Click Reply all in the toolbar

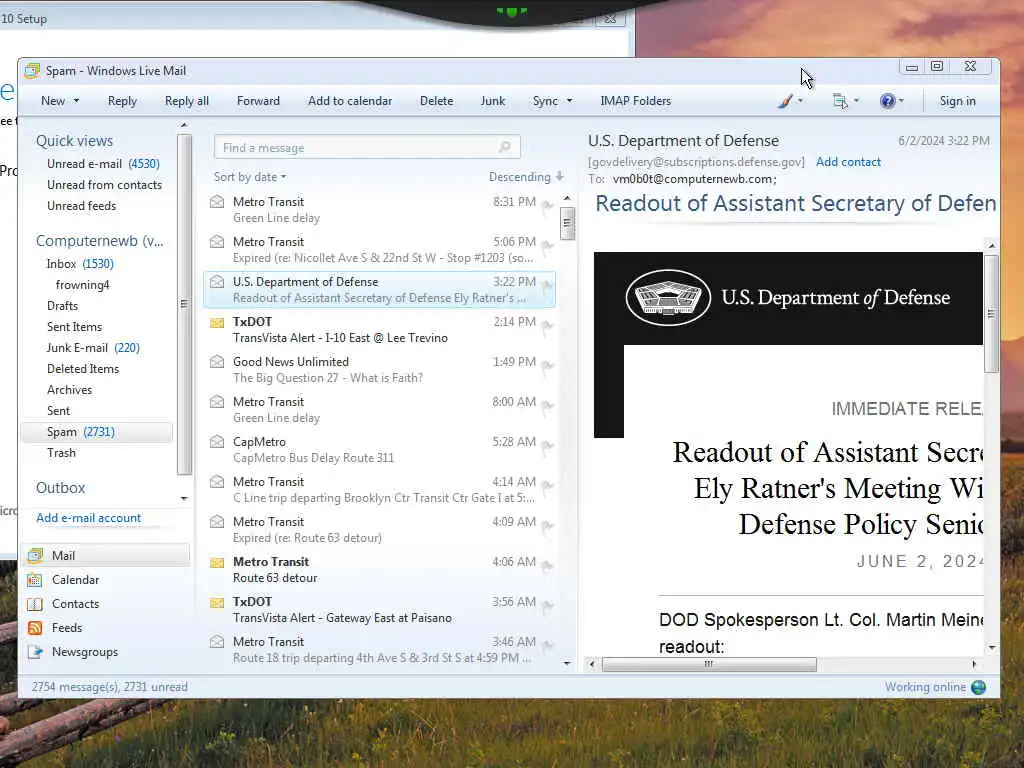point(187,101)
